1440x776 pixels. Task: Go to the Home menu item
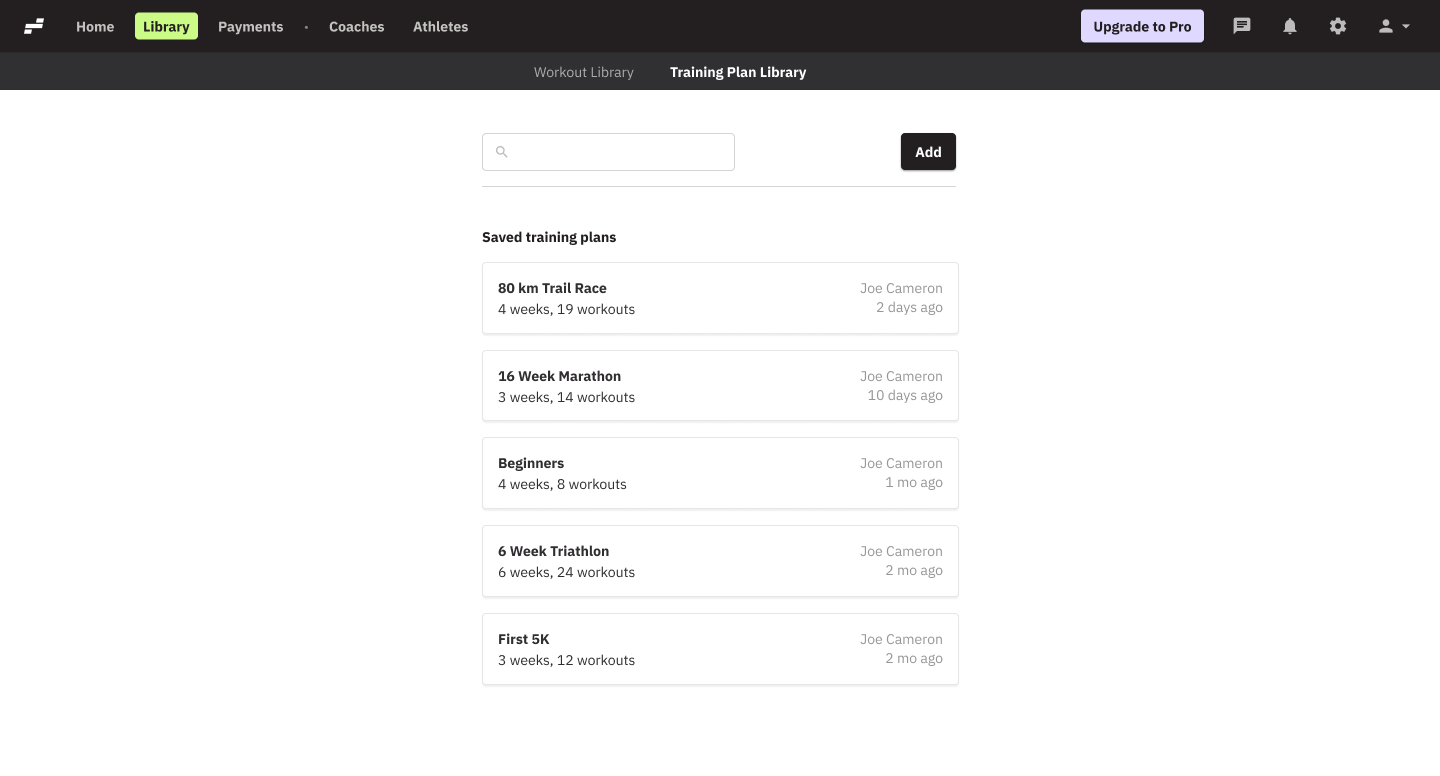point(95,26)
